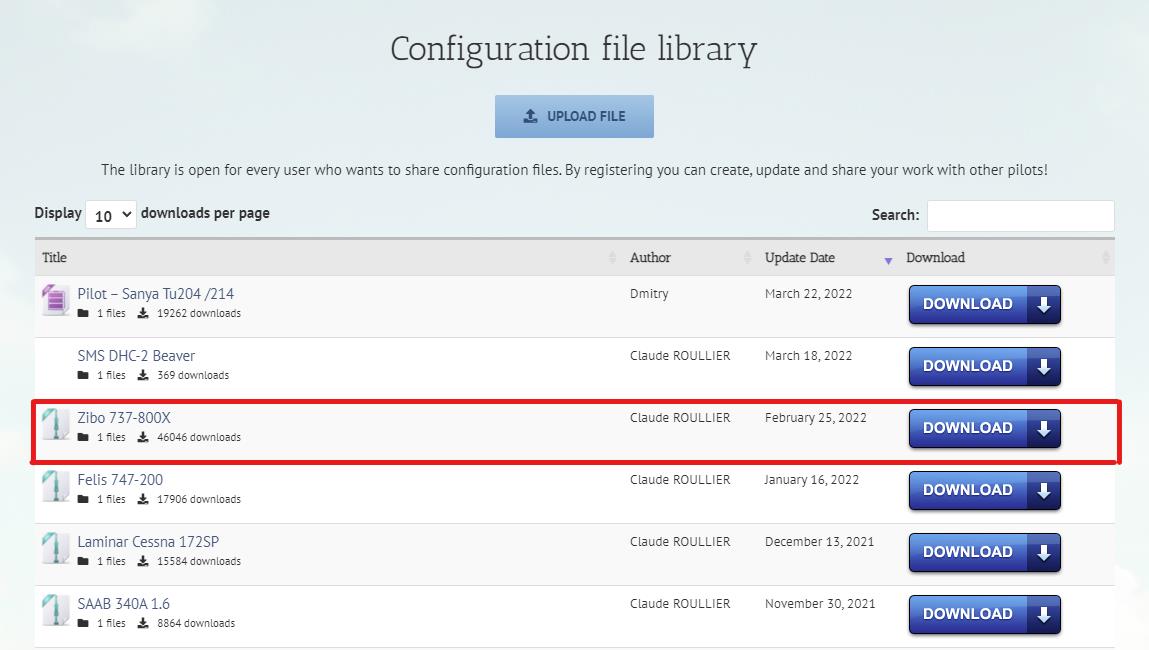Open the Felis 747-200 link
Viewport: 1149px width, 650px height.
click(120, 480)
